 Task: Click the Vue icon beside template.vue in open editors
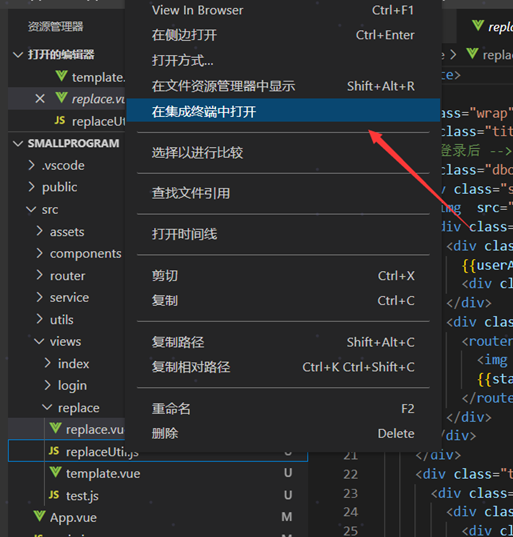coord(62,76)
